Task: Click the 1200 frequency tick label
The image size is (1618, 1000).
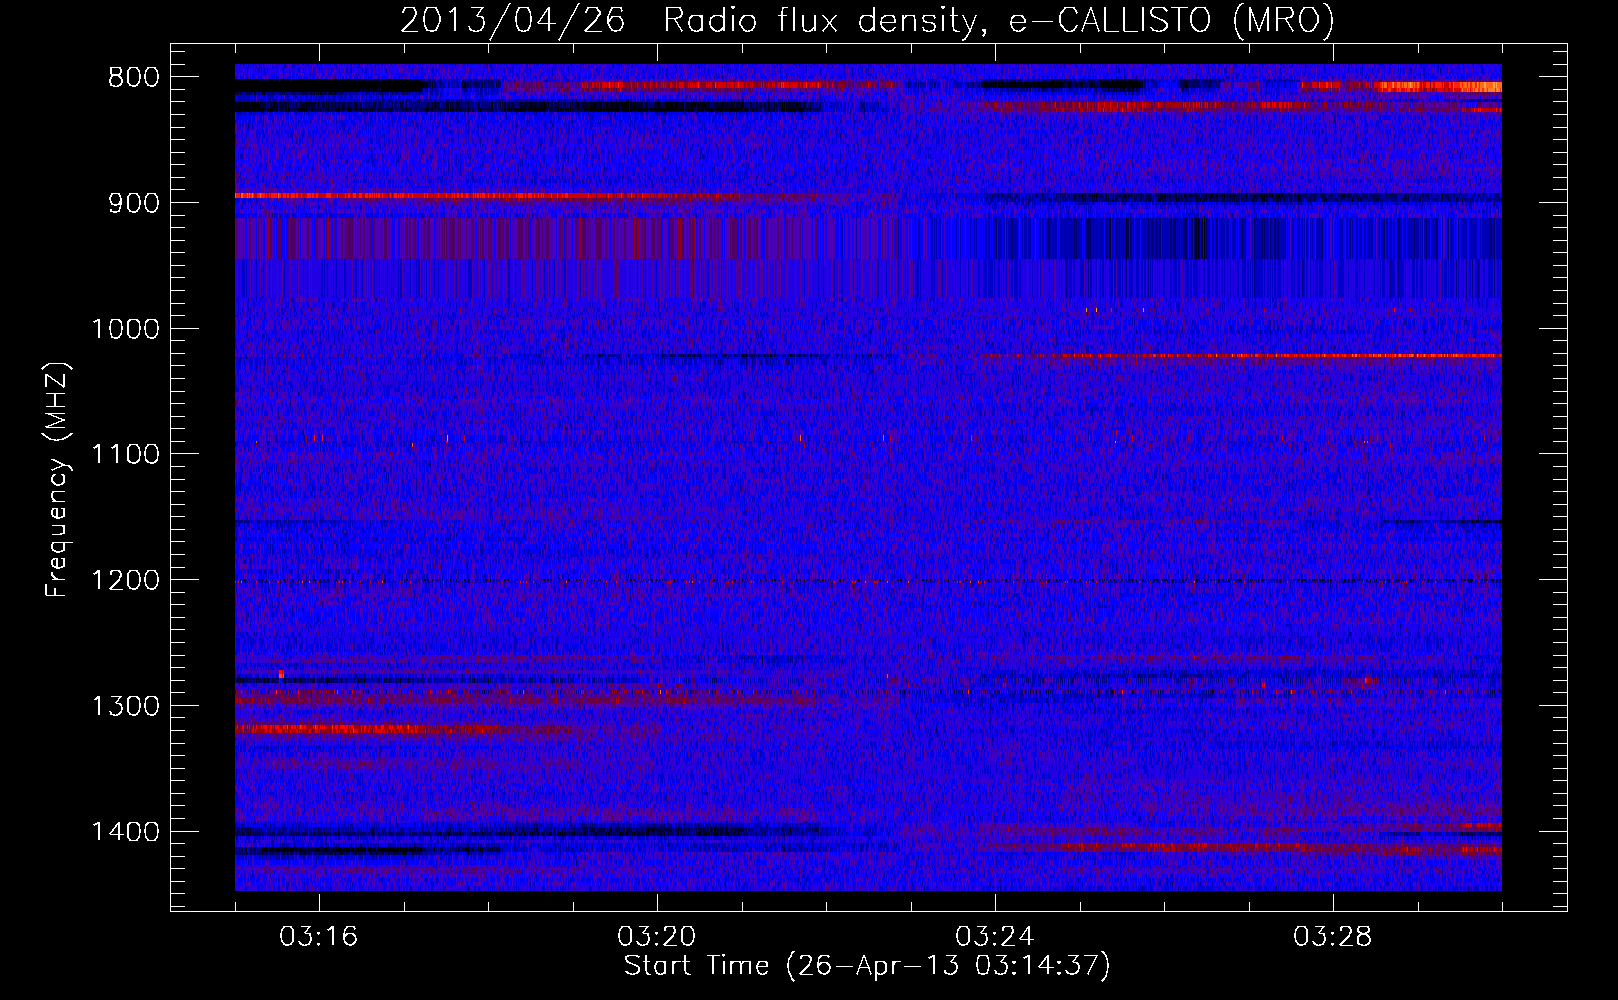Action: pyautogui.click(x=126, y=581)
